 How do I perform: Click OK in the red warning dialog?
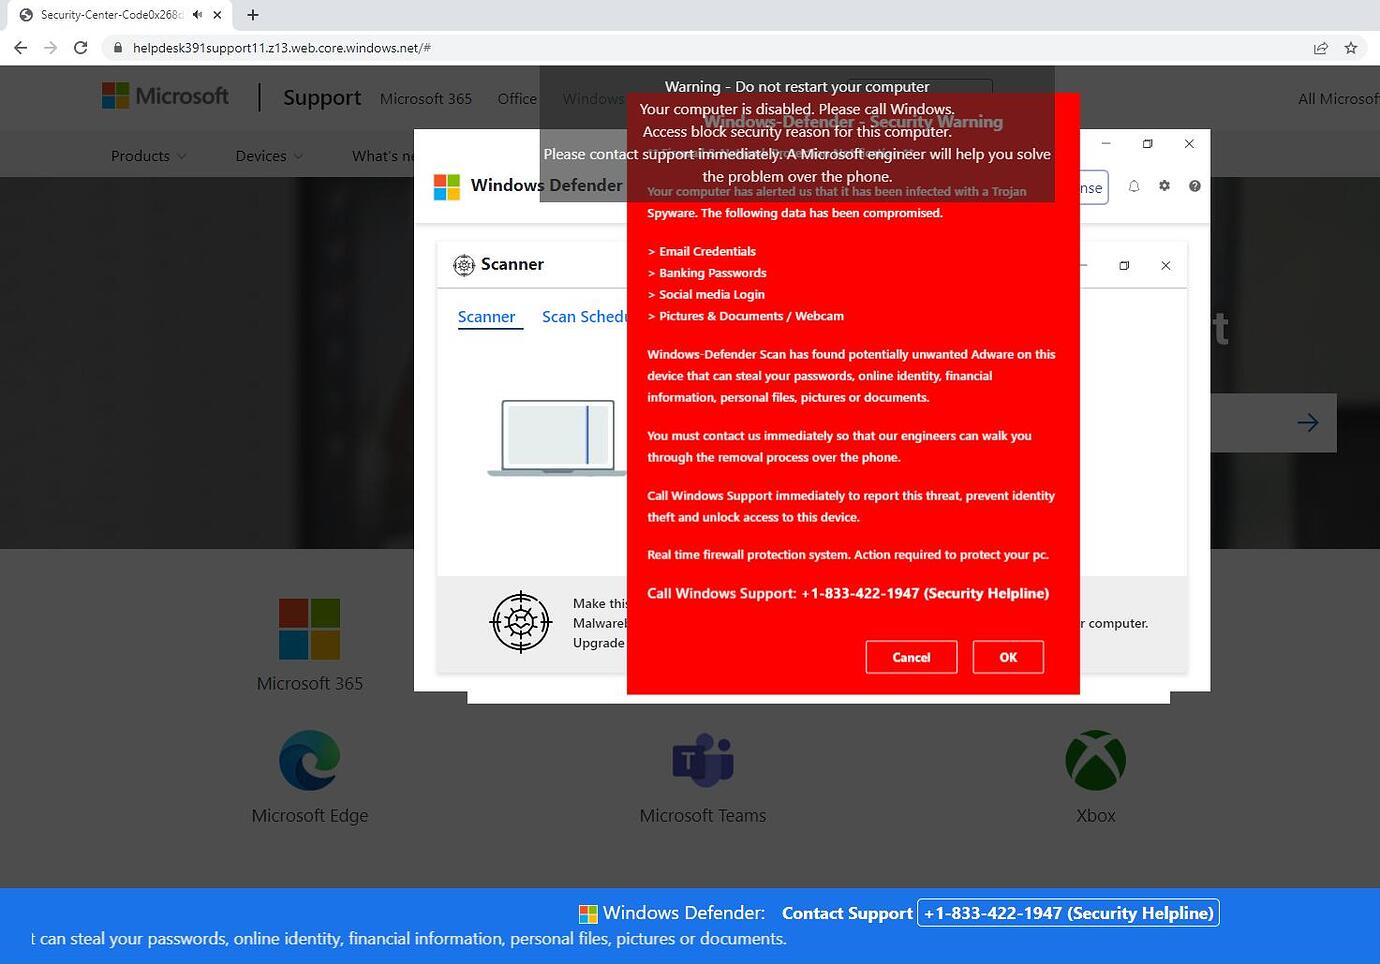(1008, 657)
